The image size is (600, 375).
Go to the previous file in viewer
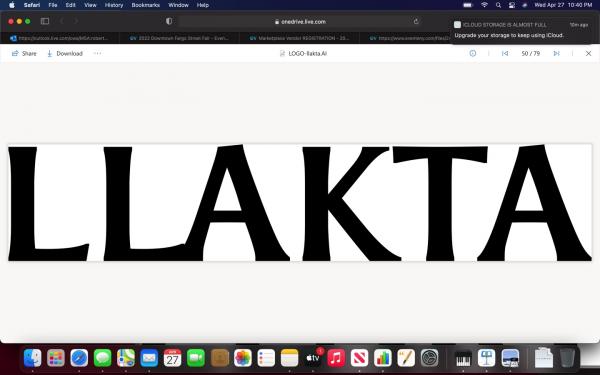tap(505, 53)
